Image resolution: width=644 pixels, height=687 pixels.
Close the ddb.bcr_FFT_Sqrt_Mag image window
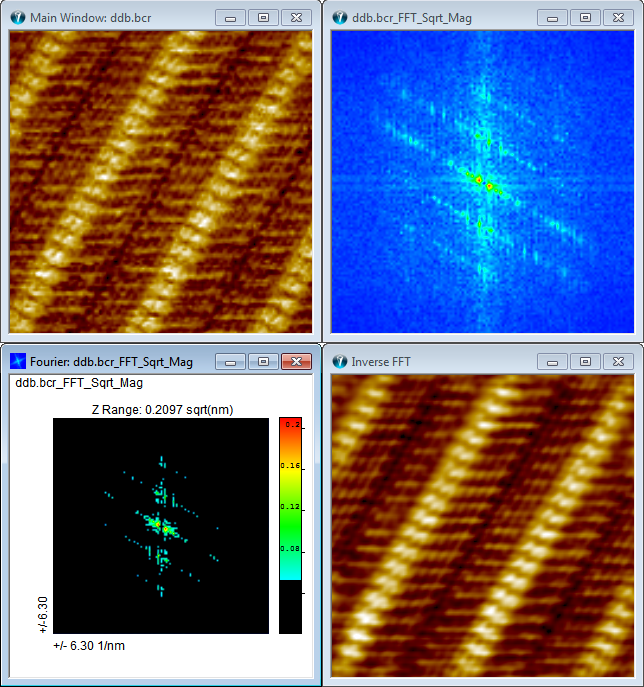coord(618,18)
